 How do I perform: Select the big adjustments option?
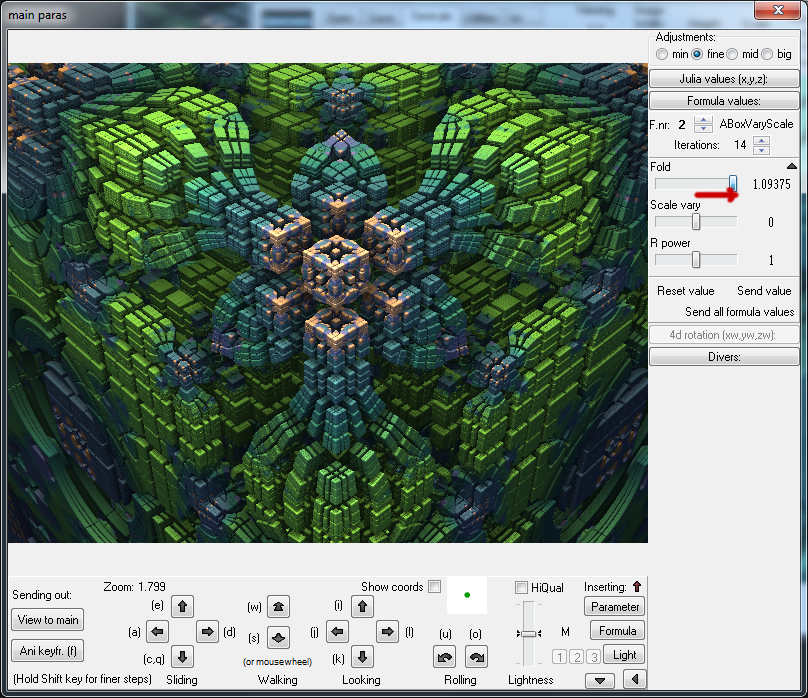pyautogui.click(x=767, y=54)
